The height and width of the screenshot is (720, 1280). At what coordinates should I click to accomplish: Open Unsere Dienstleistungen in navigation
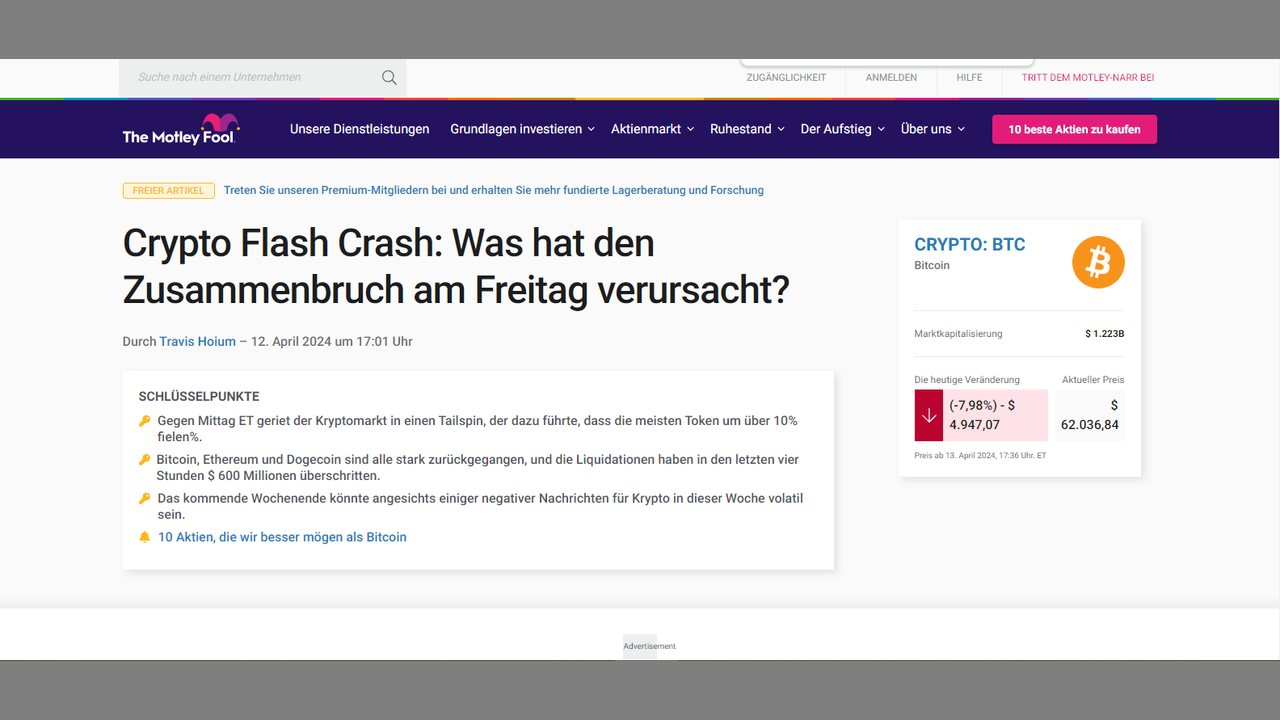coord(359,129)
